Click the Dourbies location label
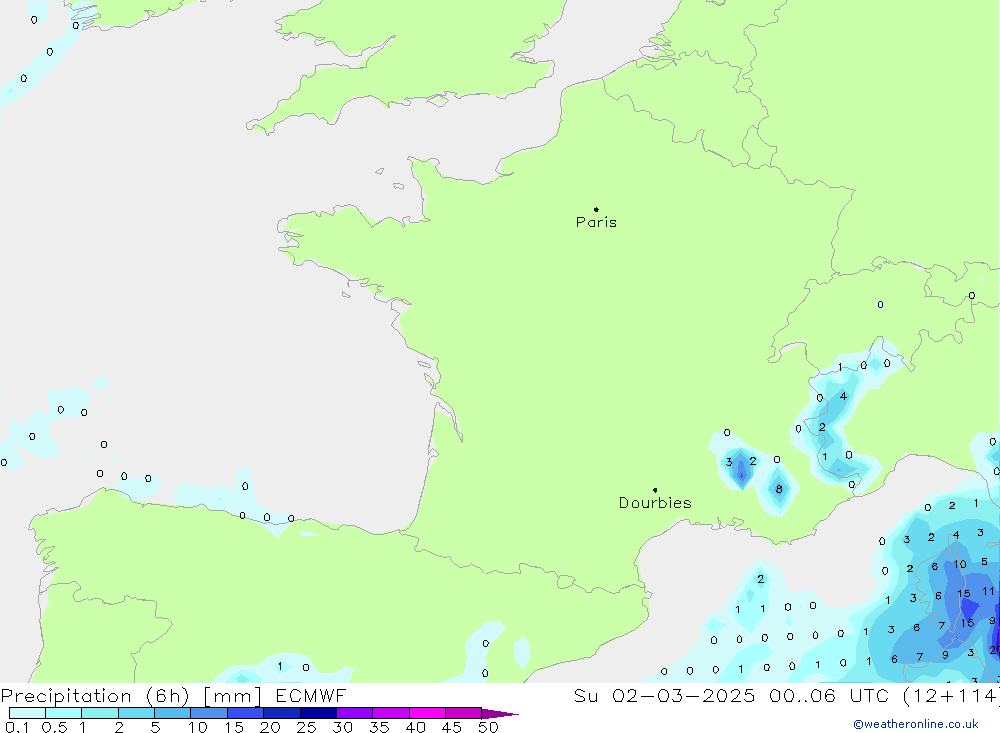 pos(655,503)
